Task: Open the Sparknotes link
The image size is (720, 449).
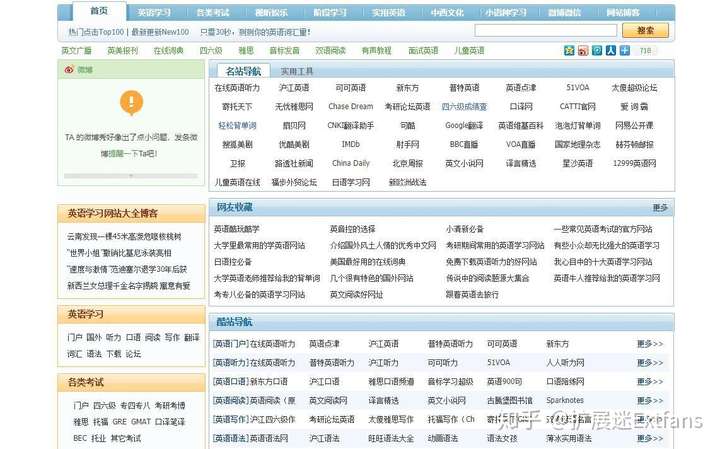Action: (565, 400)
